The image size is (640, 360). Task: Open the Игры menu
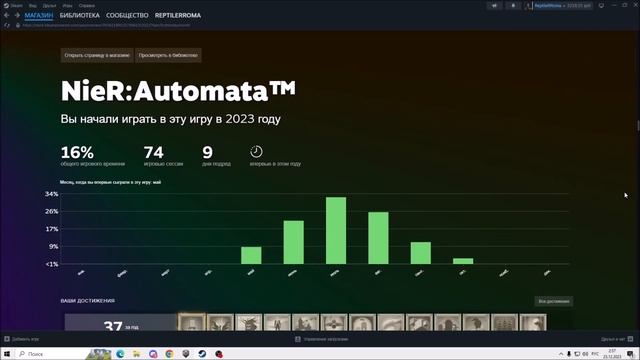tap(67, 6)
